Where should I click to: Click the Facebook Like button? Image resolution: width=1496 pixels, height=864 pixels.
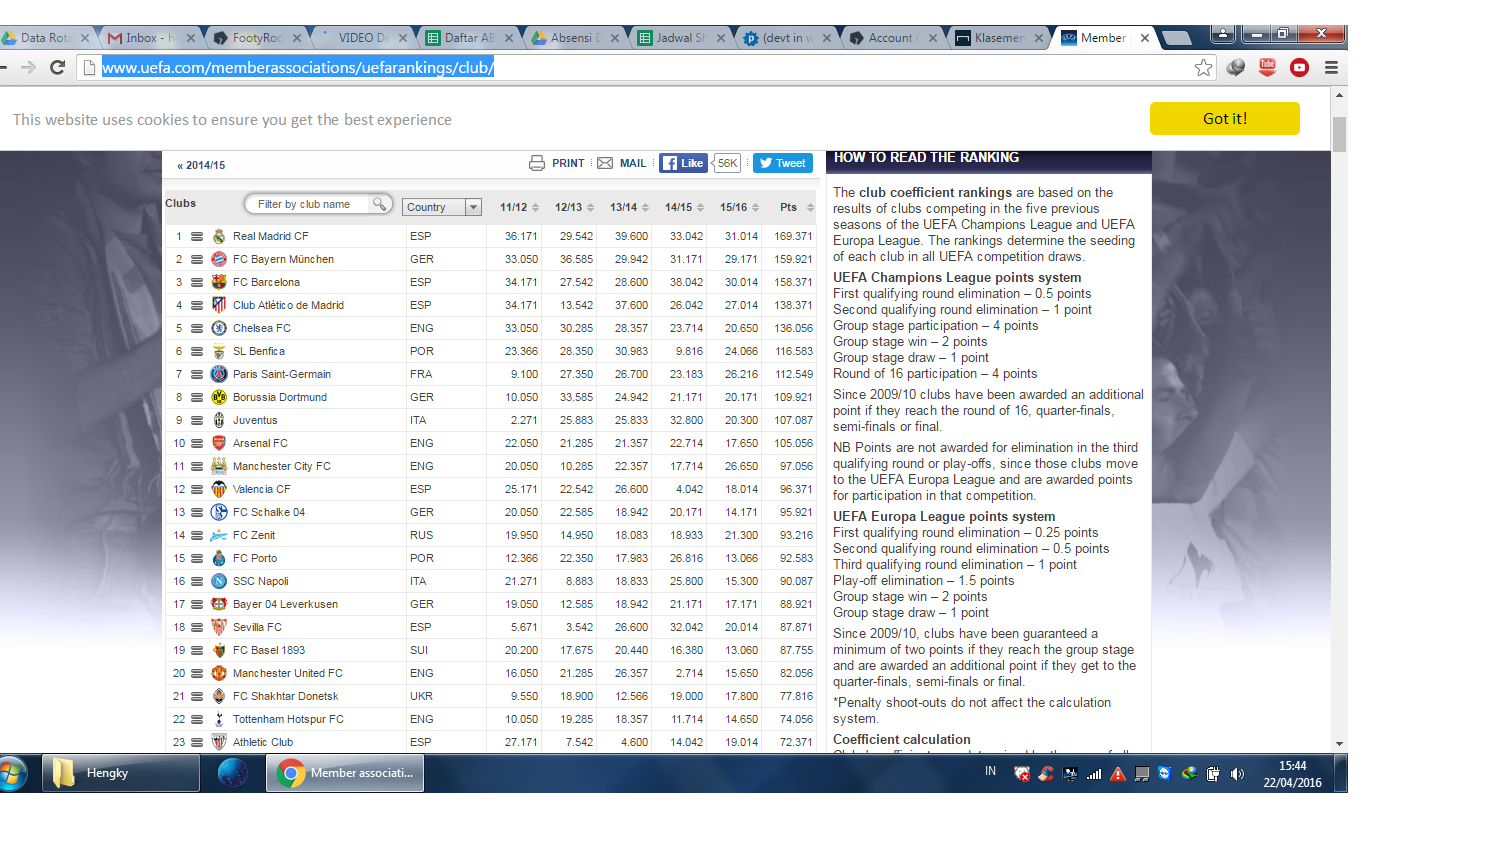click(683, 163)
